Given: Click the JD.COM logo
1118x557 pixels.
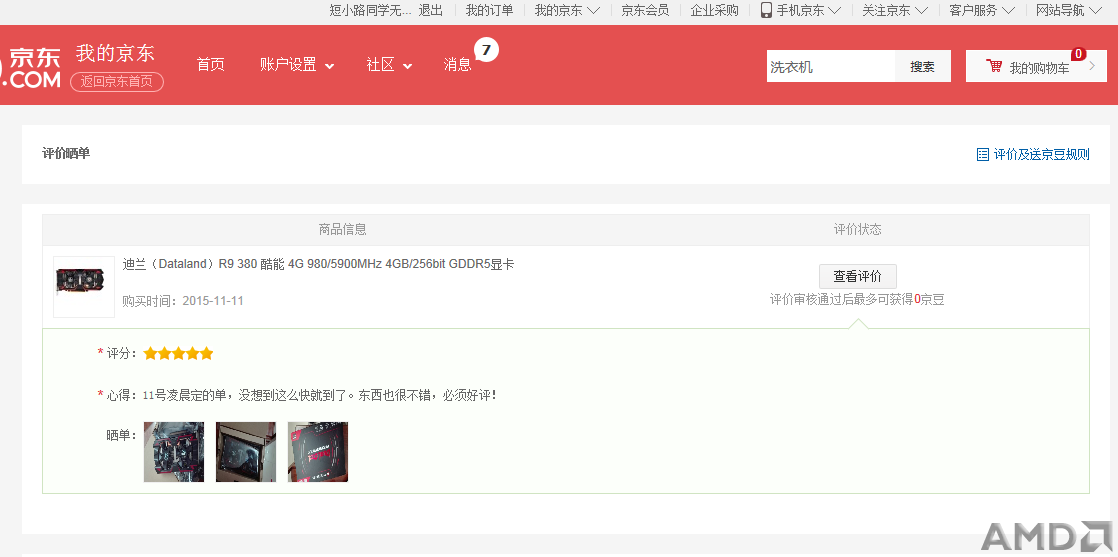Looking at the screenshot, I should (30, 68).
